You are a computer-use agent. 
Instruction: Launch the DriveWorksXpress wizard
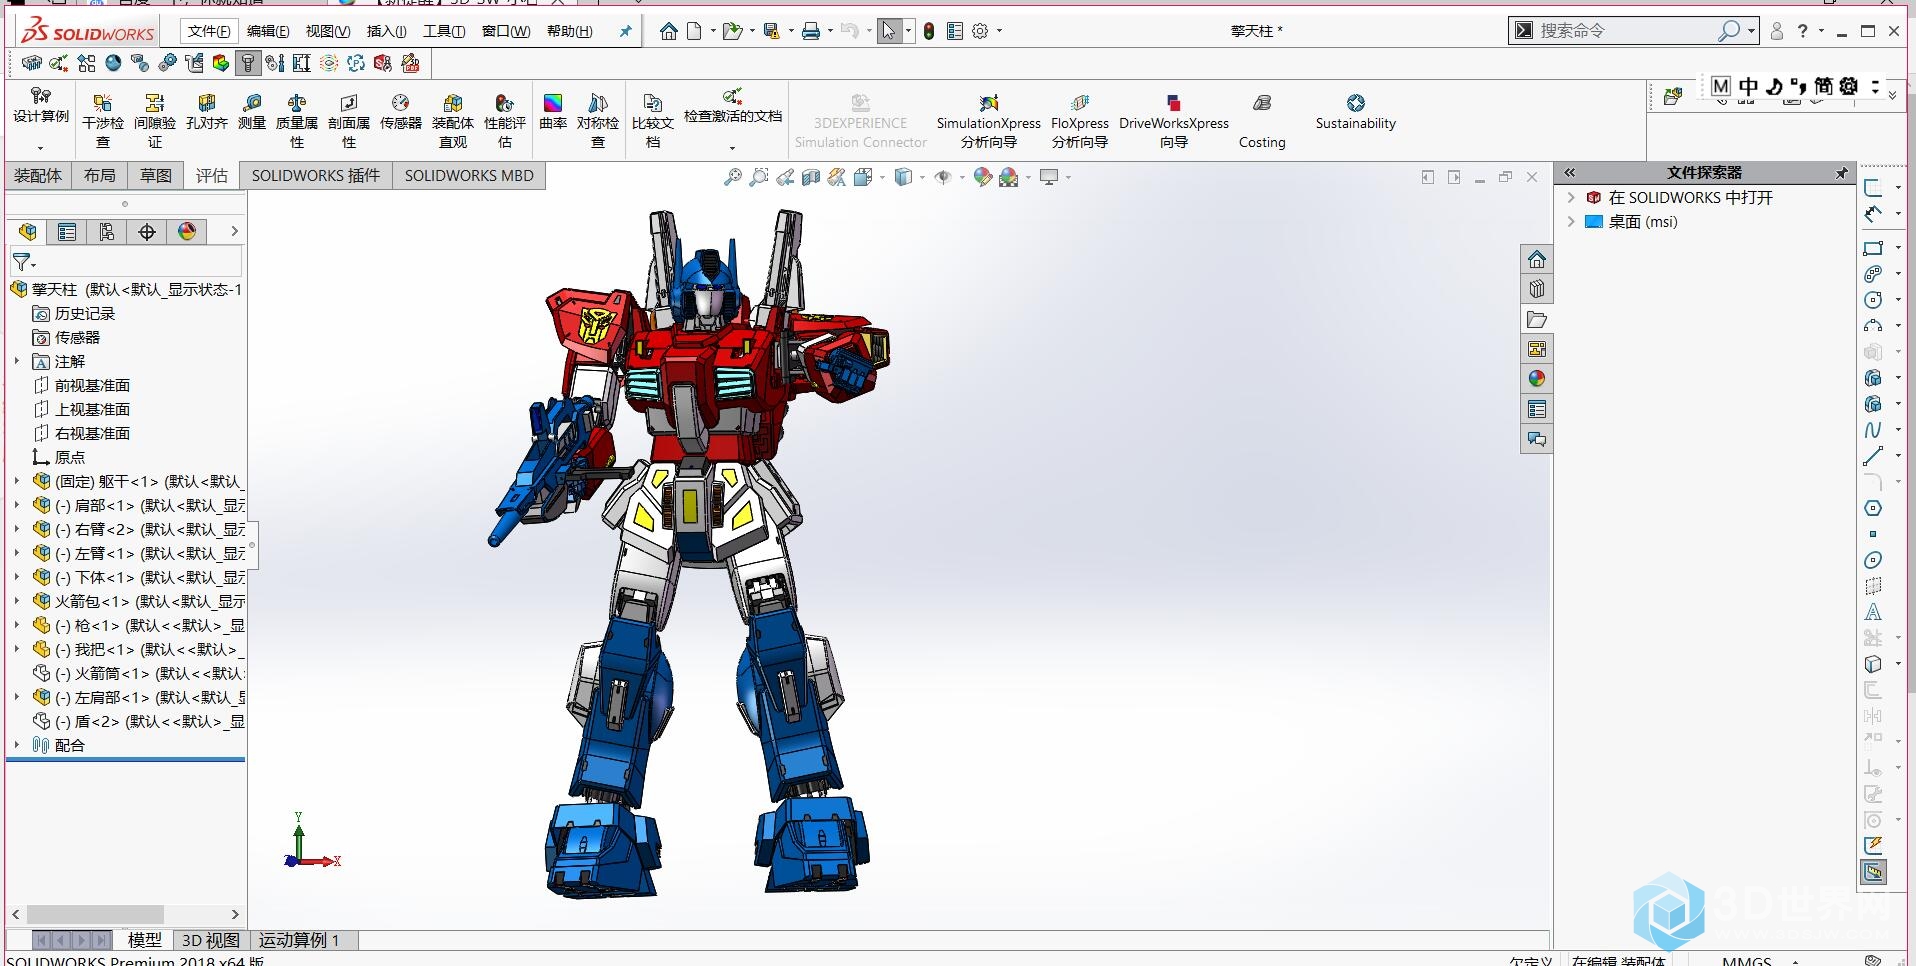1174,120
